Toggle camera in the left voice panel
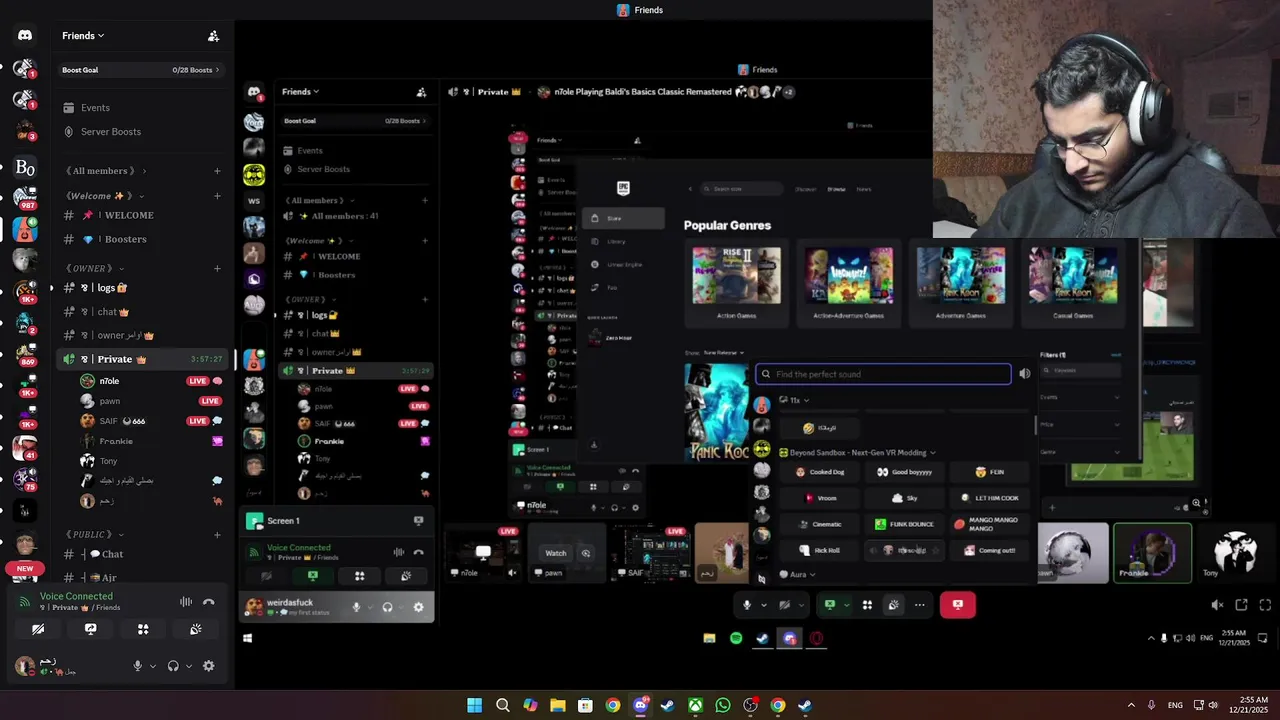The height and width of the screenshot is (720, 1280). [38, 629]
